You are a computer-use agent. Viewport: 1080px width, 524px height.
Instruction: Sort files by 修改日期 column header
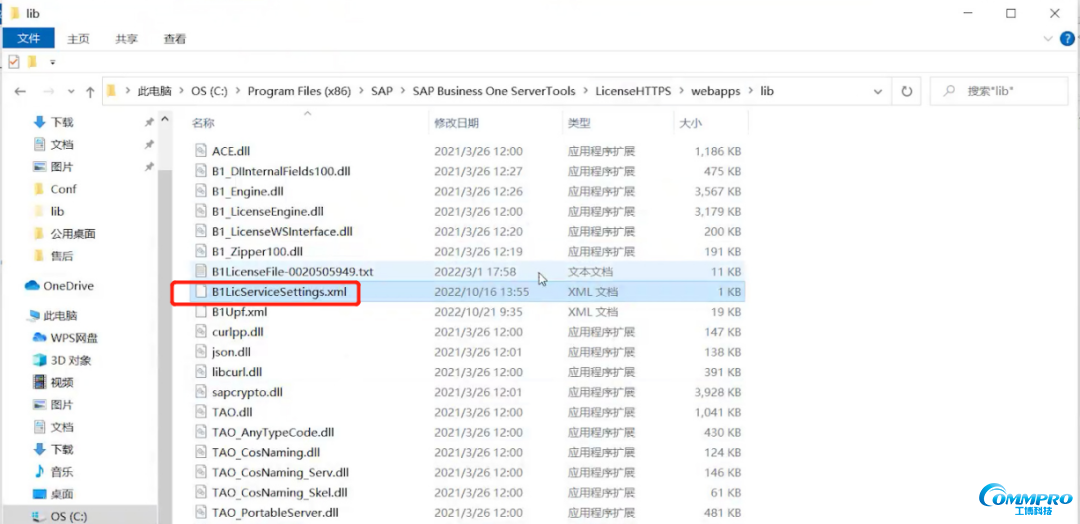click(x=456, y=123)
